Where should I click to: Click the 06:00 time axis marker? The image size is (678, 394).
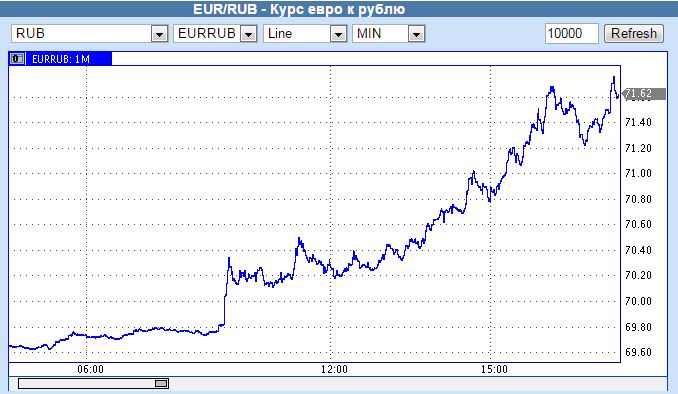(90, 369)
